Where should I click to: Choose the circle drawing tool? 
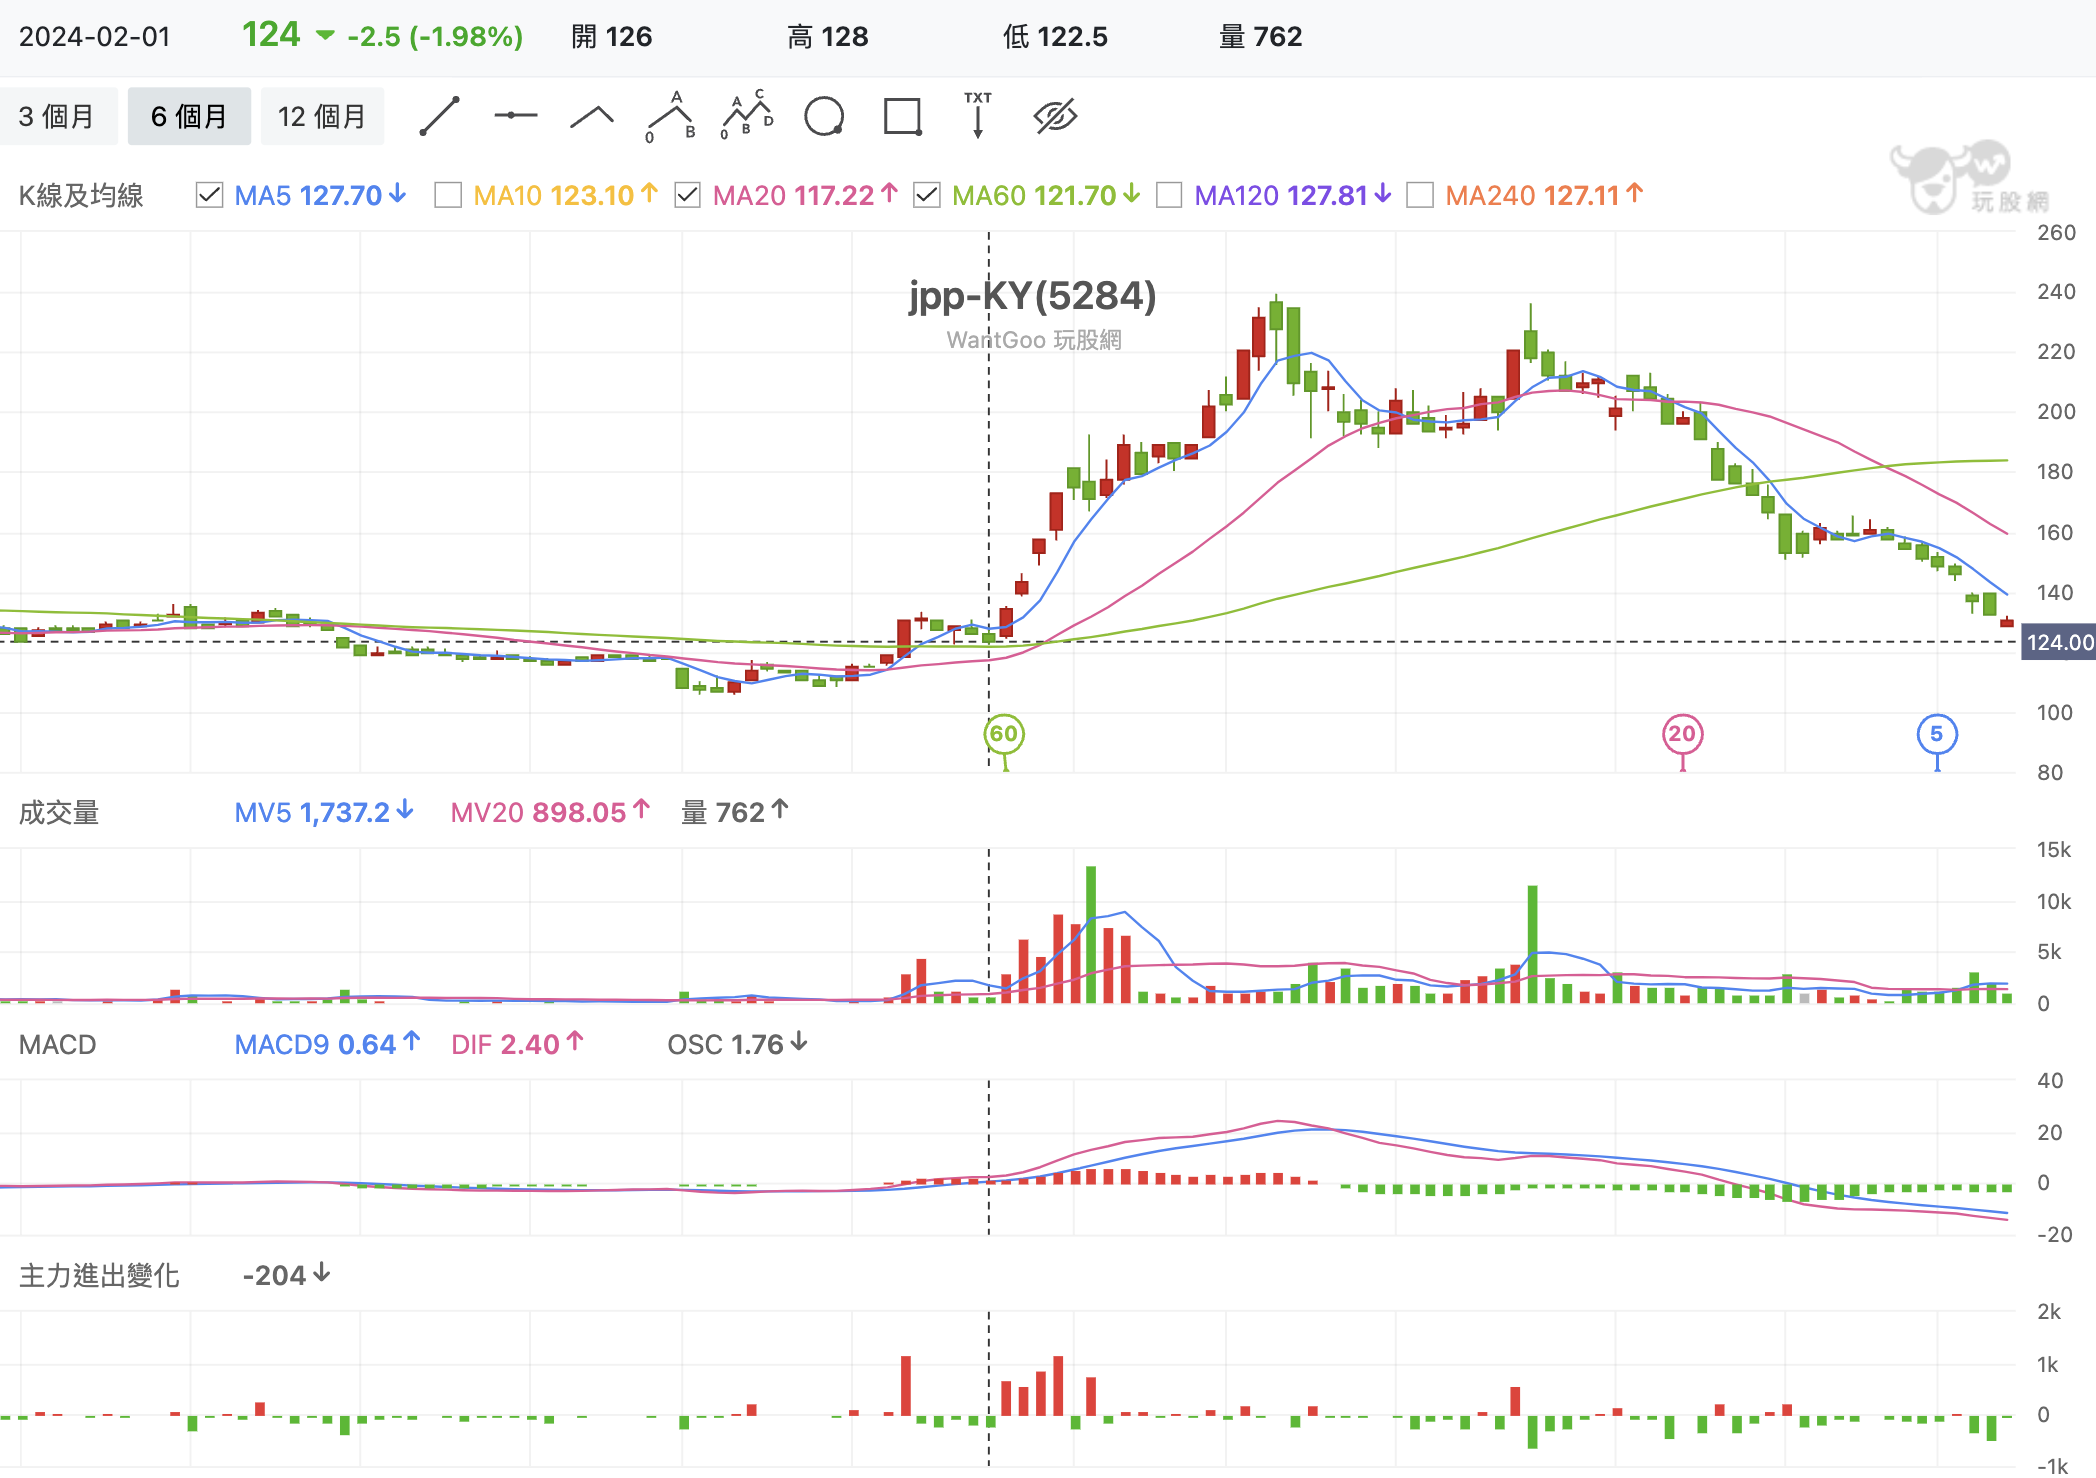click(824, 117)
